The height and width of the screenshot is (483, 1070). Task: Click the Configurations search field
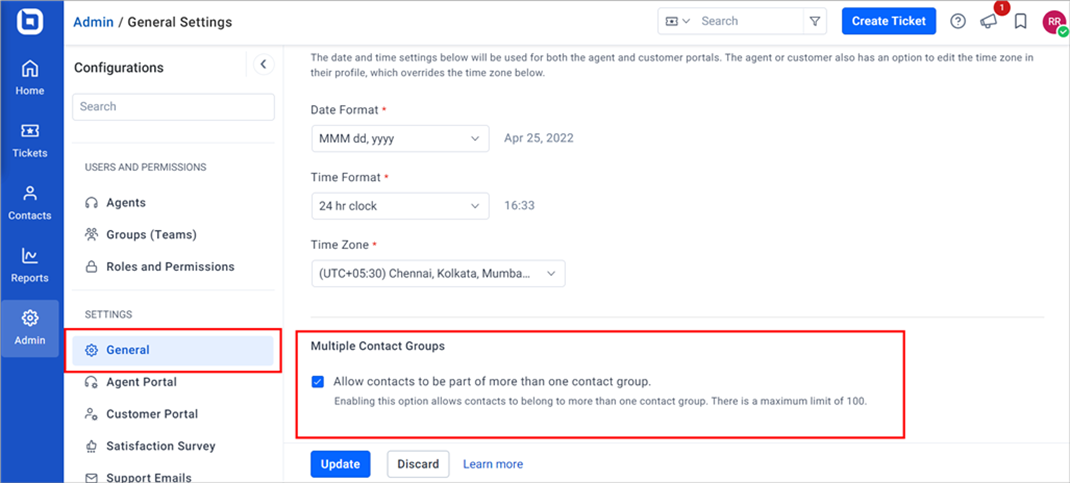pos(173,107)
